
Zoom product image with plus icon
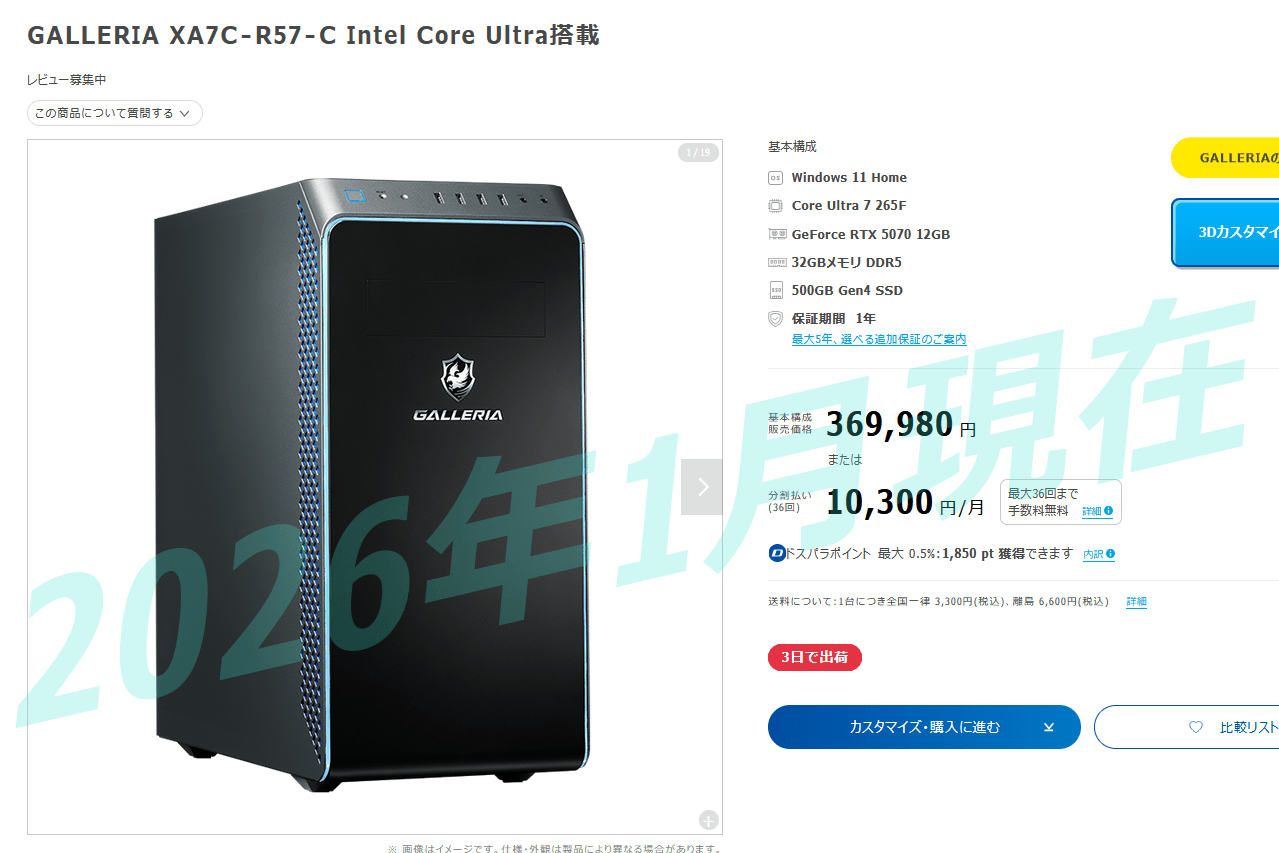point(709,821)
